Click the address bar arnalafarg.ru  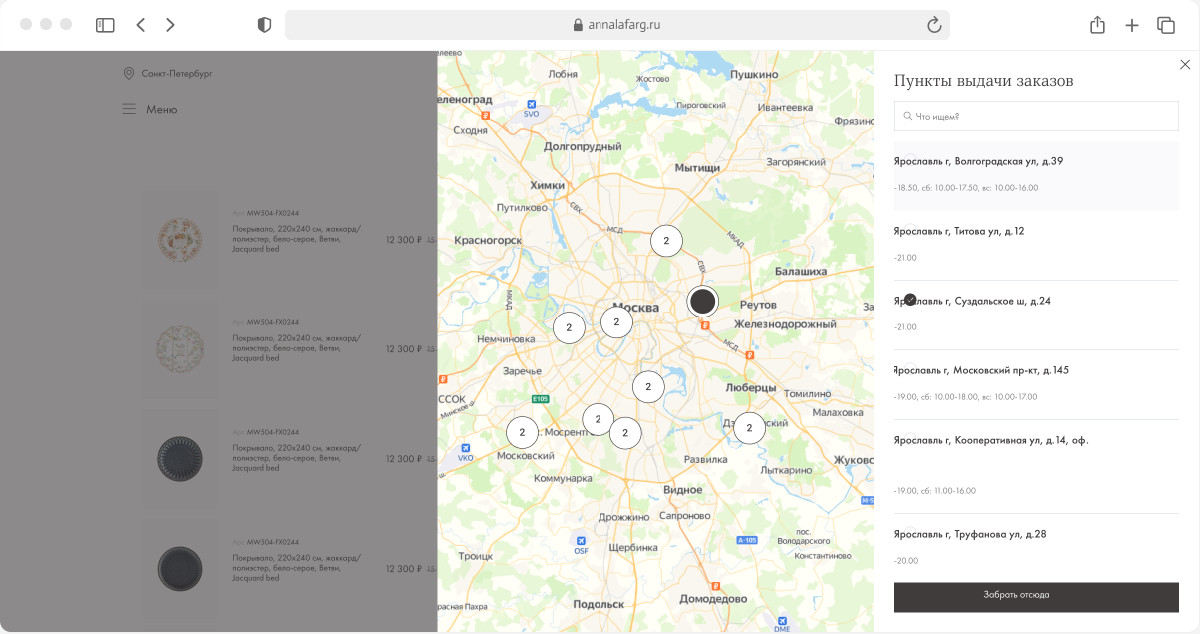pos(616,25)
